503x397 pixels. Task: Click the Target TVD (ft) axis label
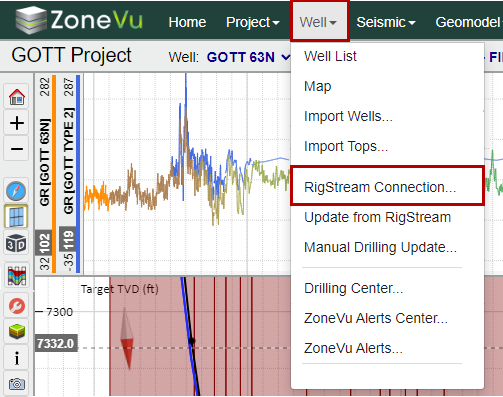point(119,289)
